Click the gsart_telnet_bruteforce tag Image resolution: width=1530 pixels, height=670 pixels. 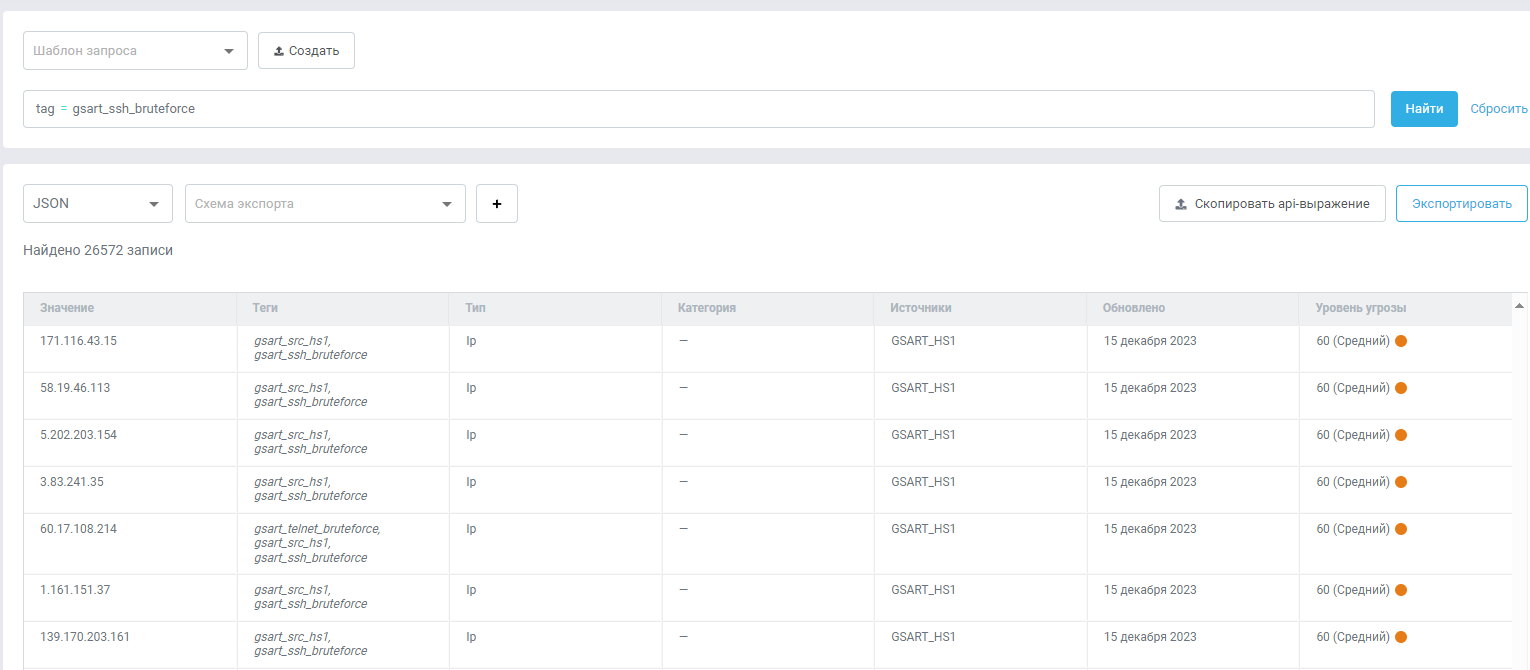pyautogui.click(x=317, y=529)
